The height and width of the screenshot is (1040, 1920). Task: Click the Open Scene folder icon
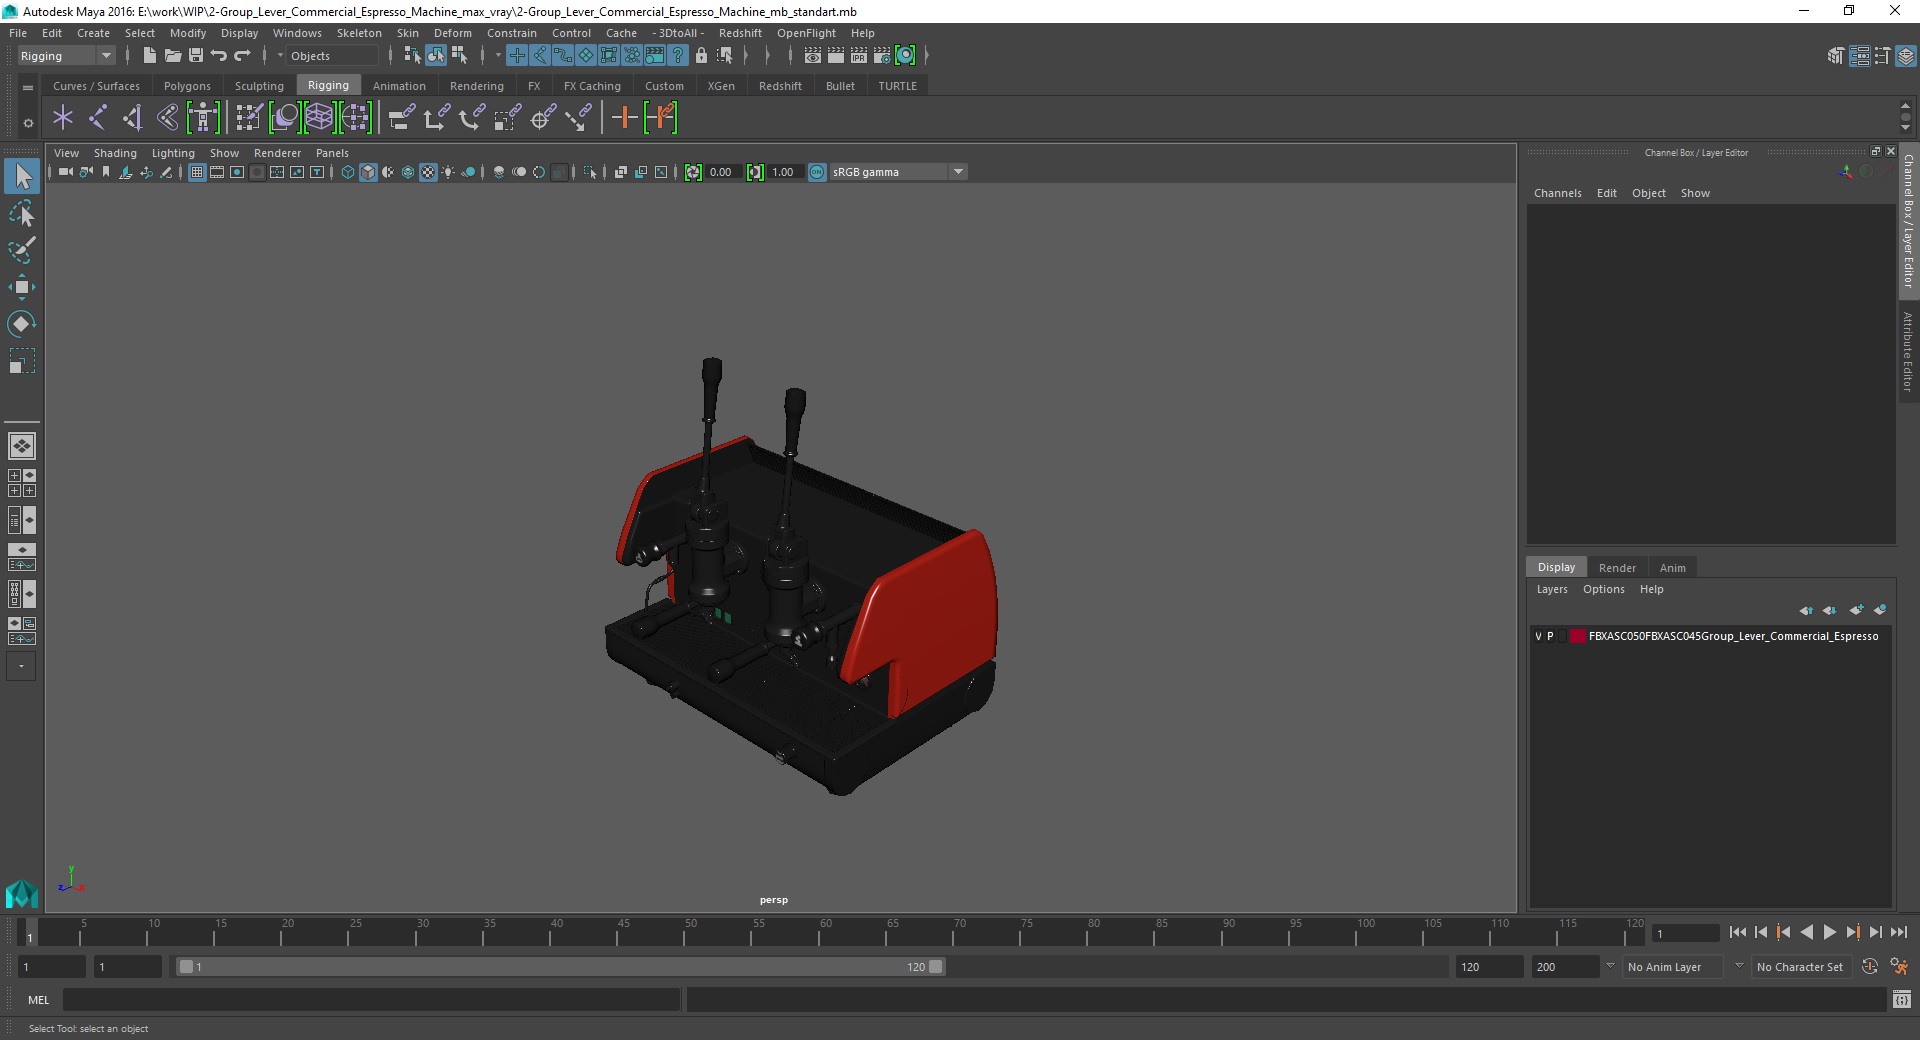click(172, 56)
